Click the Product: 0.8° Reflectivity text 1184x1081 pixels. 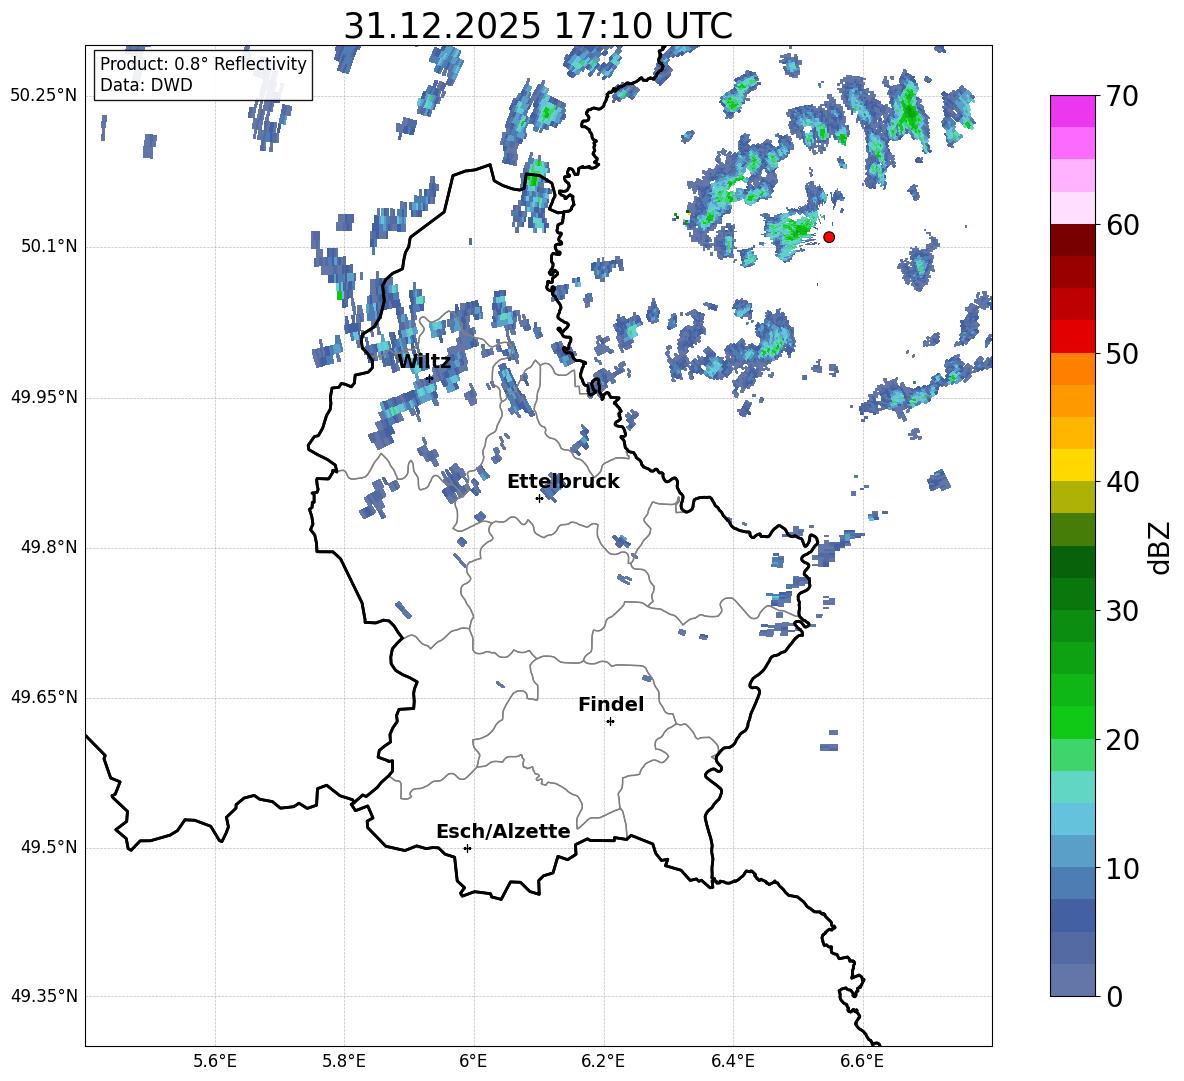(x=203, y=63)
